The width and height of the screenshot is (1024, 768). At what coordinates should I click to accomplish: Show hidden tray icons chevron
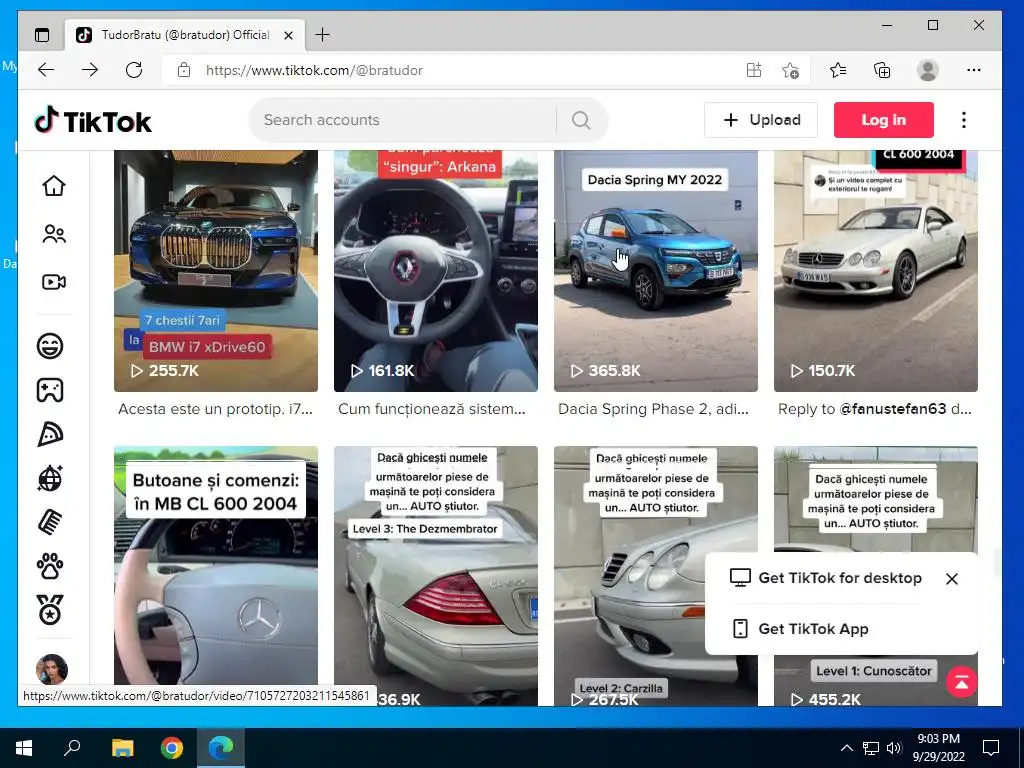(x=846, y=748)
